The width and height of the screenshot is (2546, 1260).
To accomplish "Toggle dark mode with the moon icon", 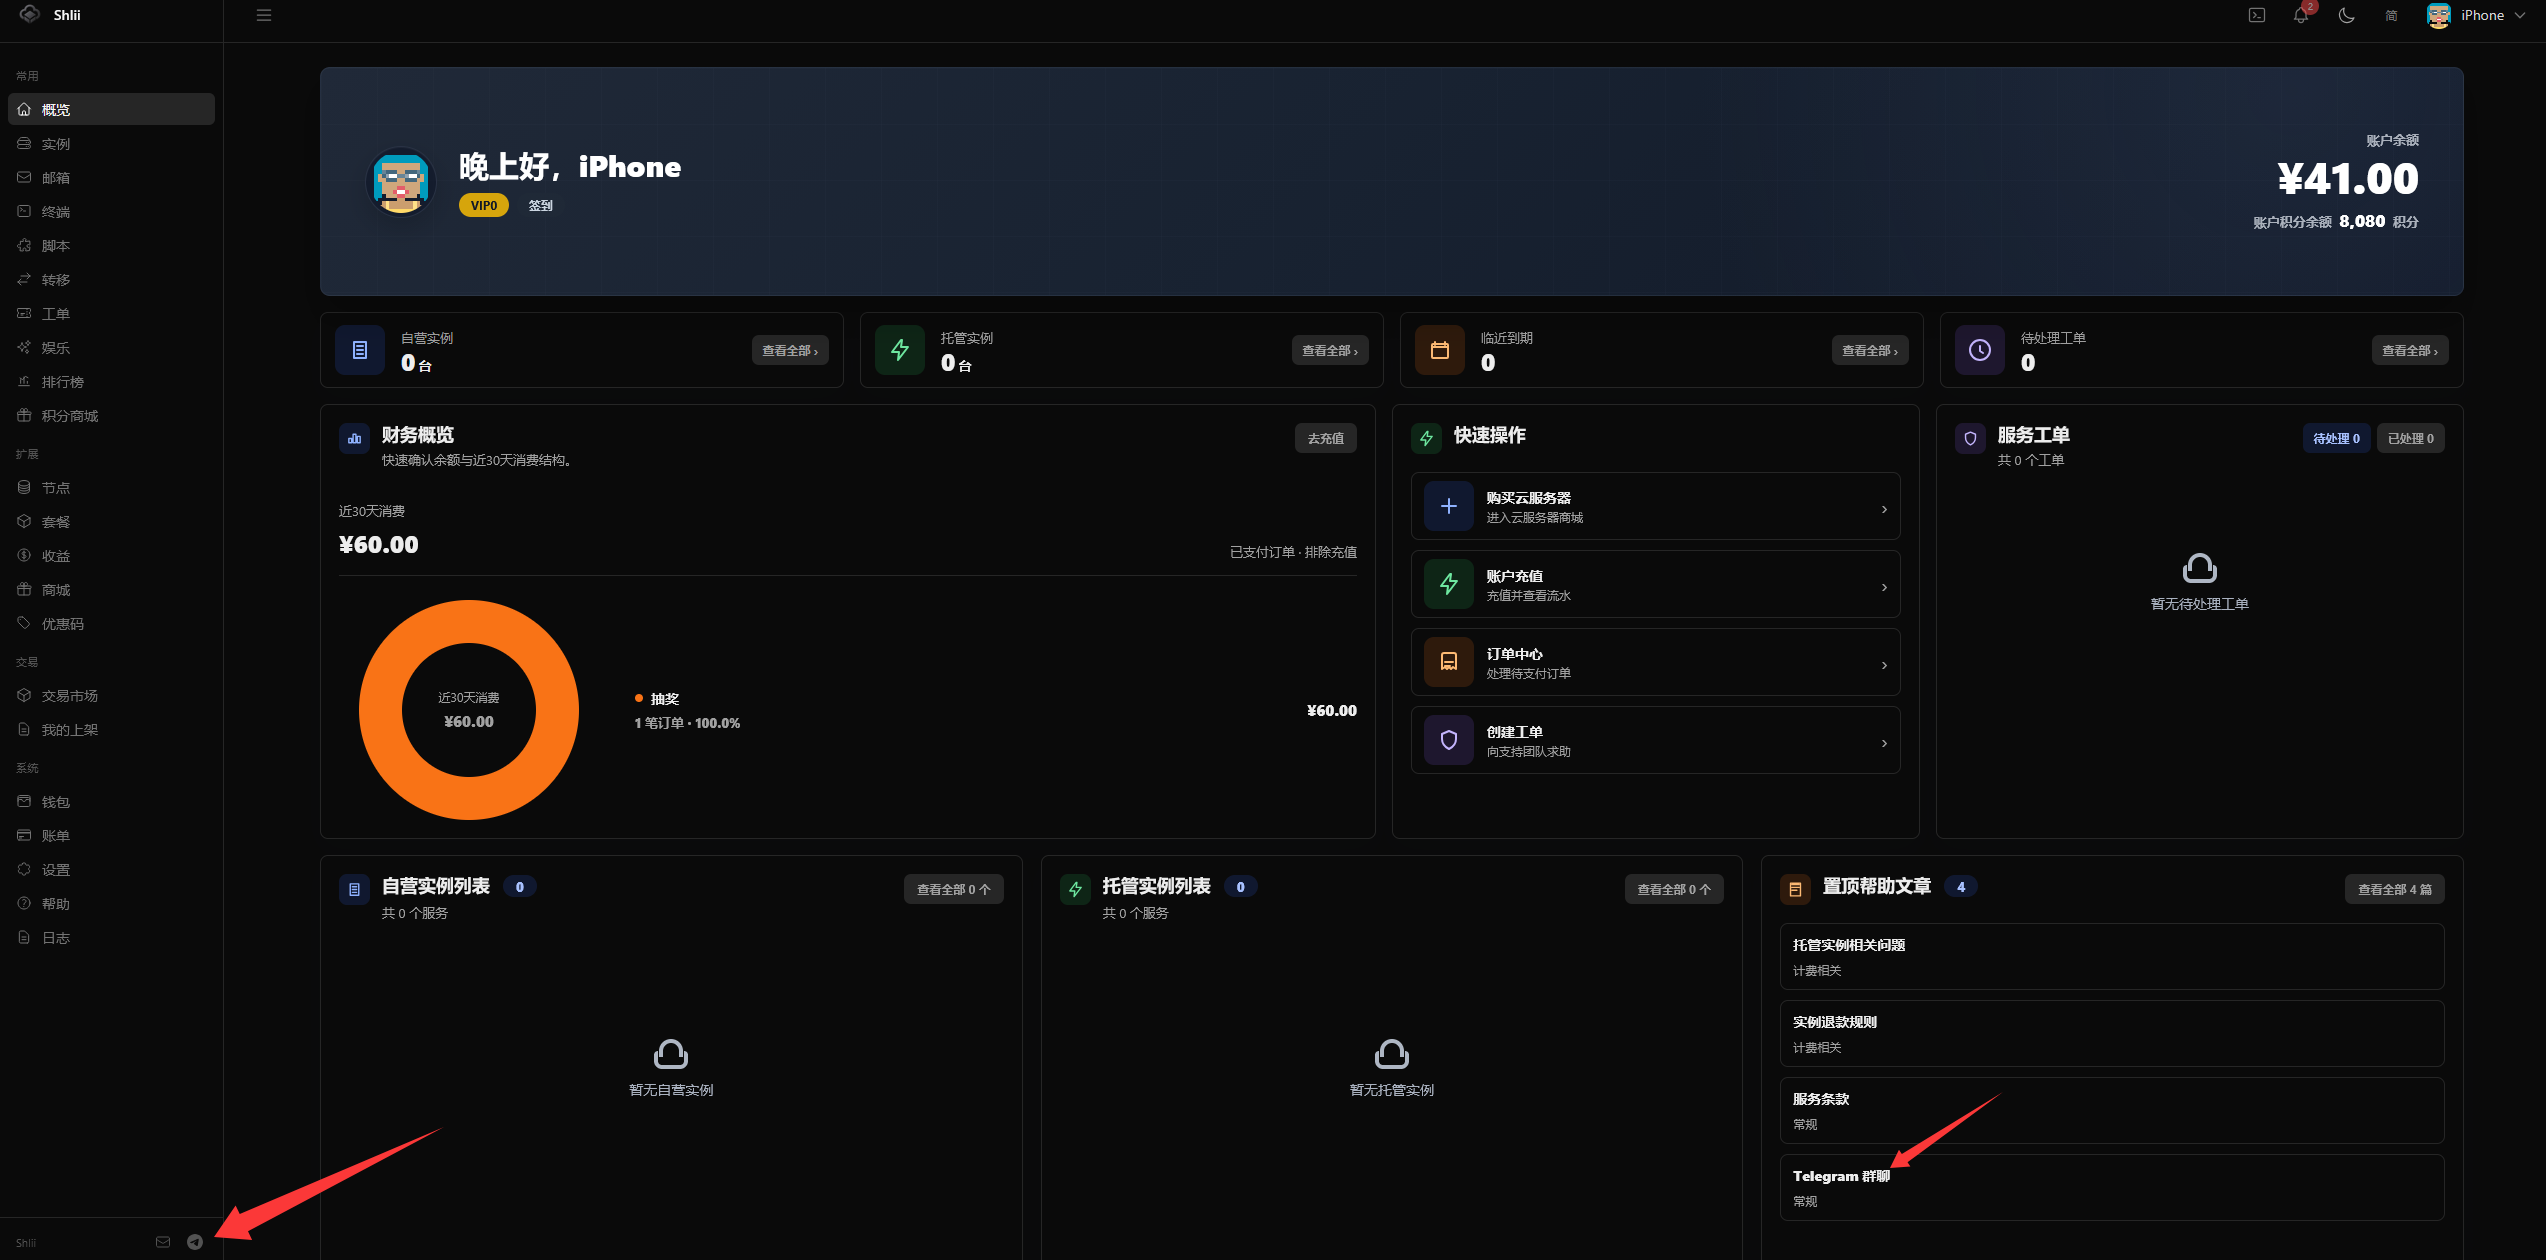I will [x=2346, y=15].
